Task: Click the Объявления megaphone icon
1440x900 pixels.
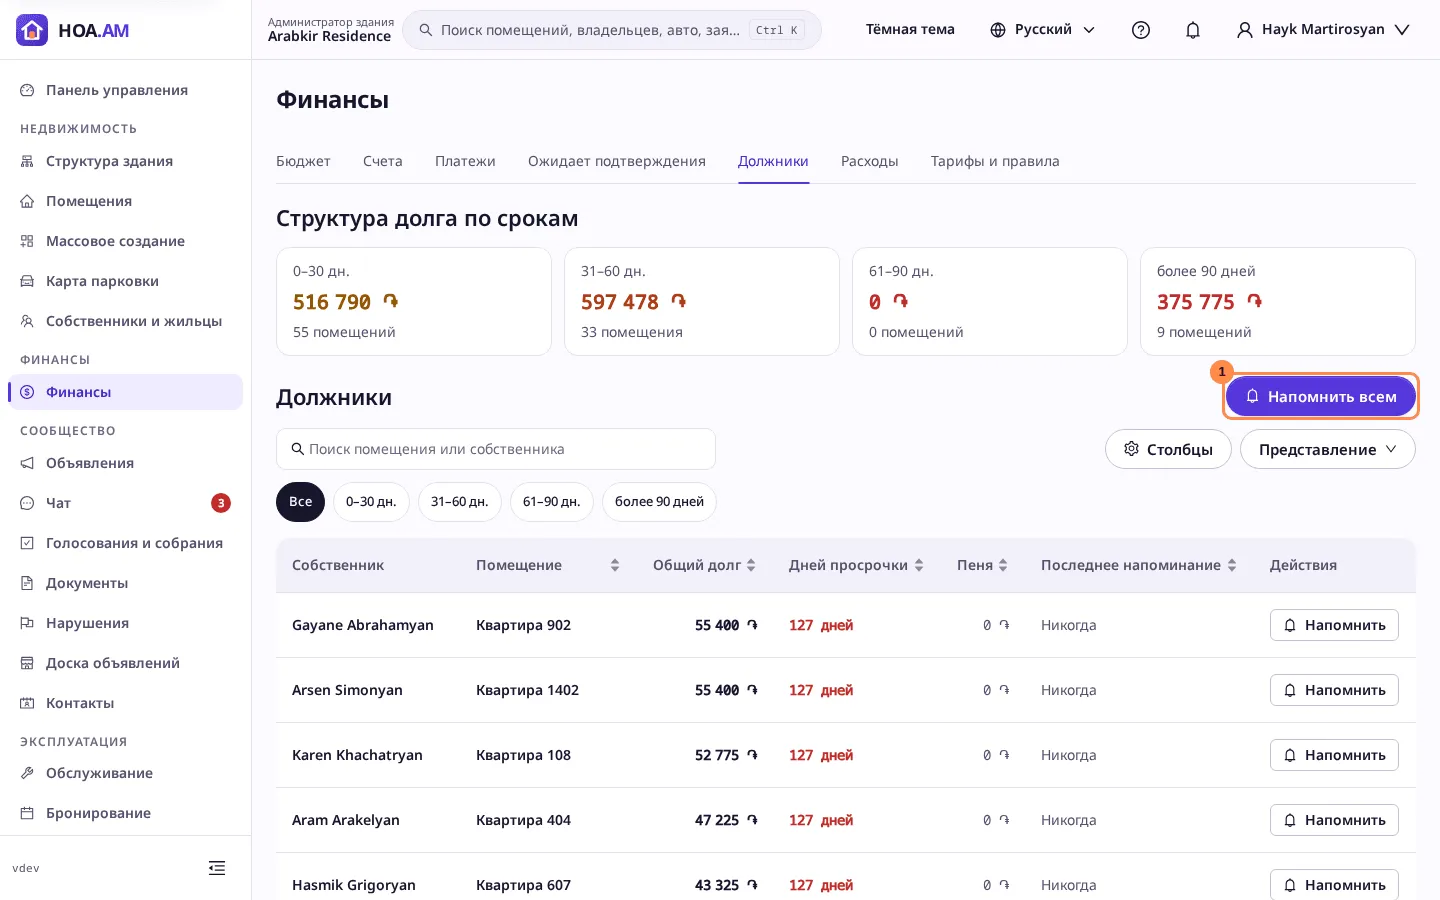Action: [x=27, y=463]
